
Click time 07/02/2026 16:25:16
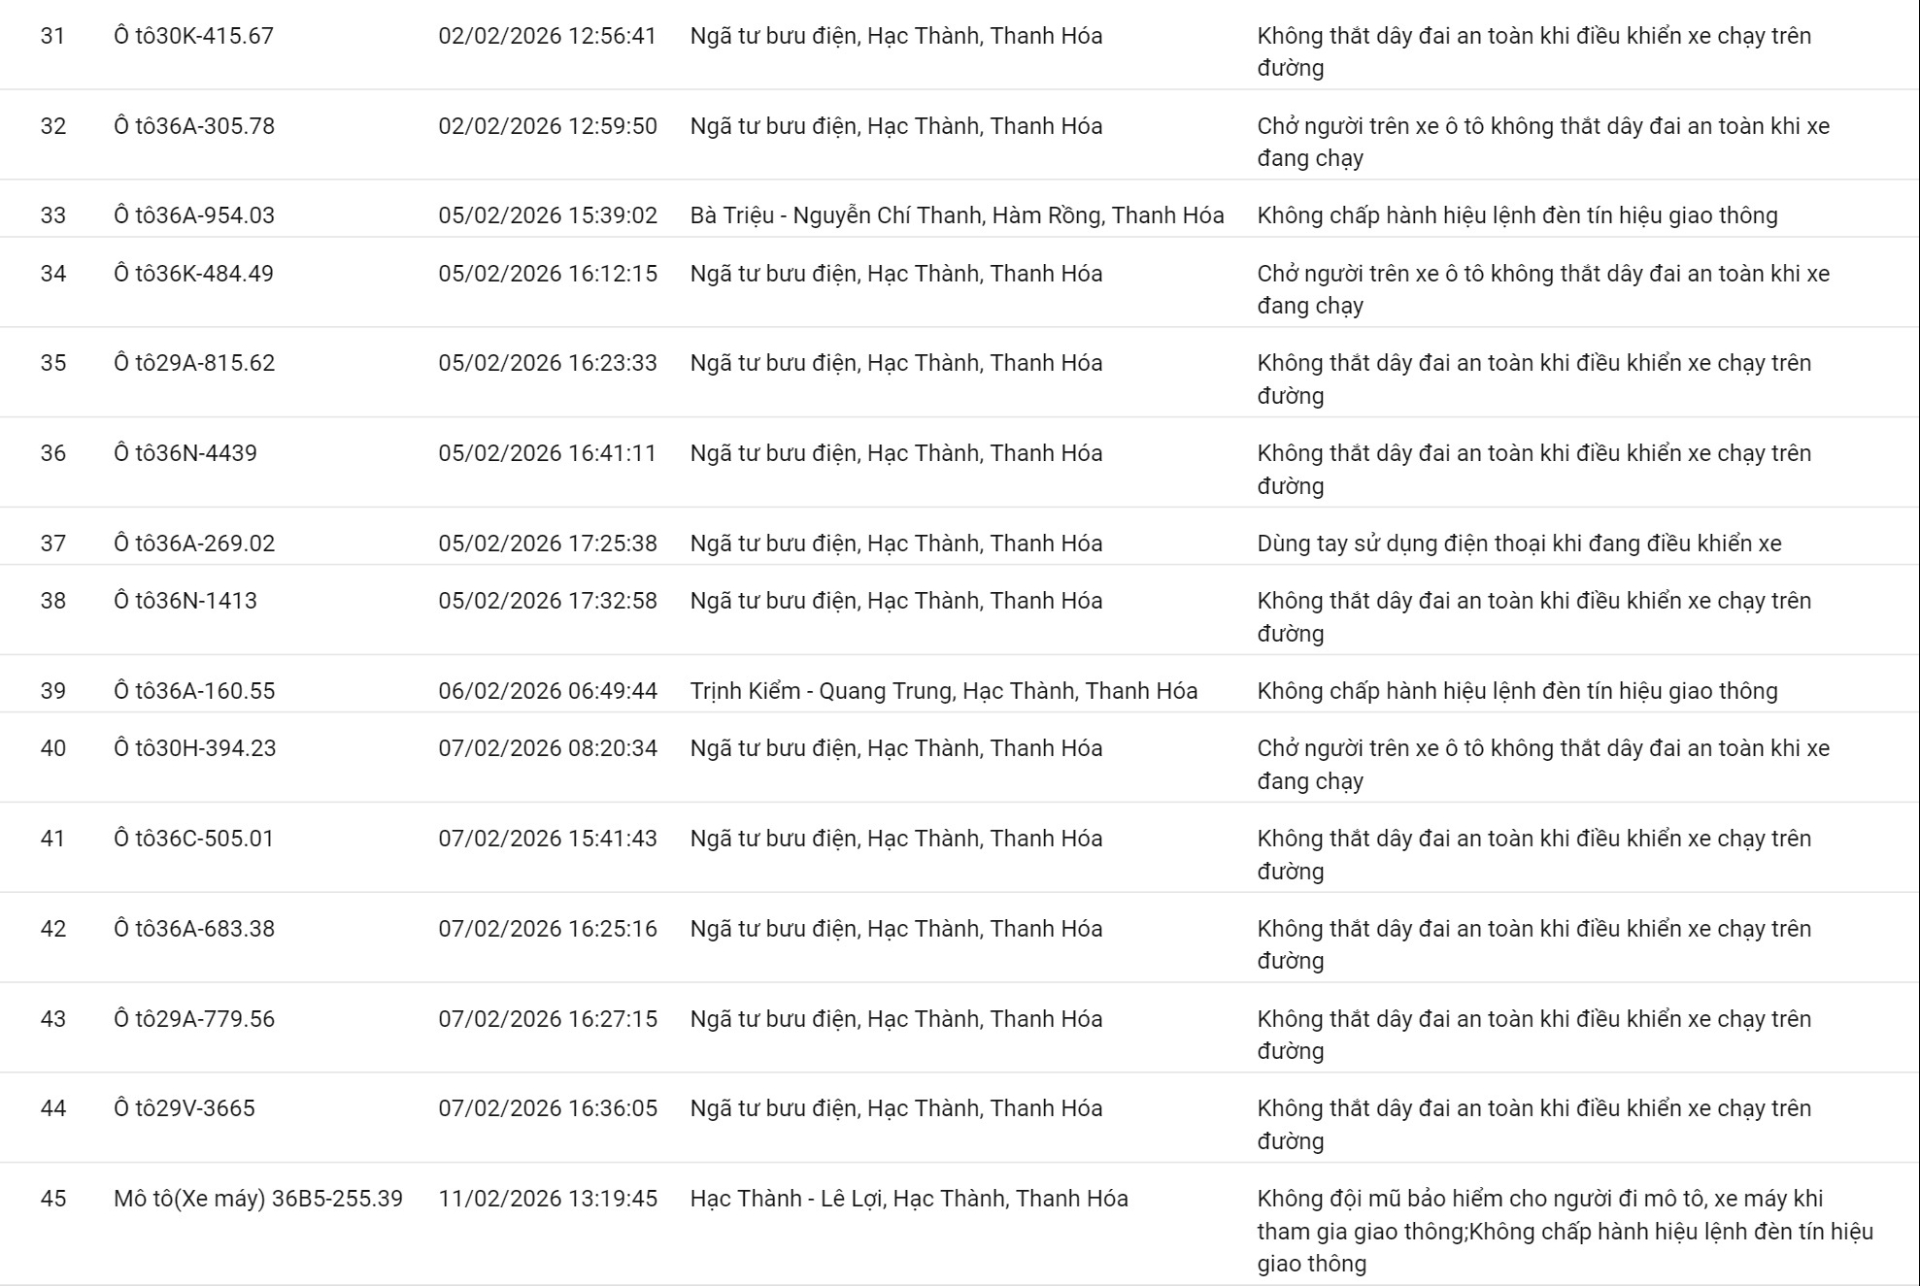coord(547,928)
